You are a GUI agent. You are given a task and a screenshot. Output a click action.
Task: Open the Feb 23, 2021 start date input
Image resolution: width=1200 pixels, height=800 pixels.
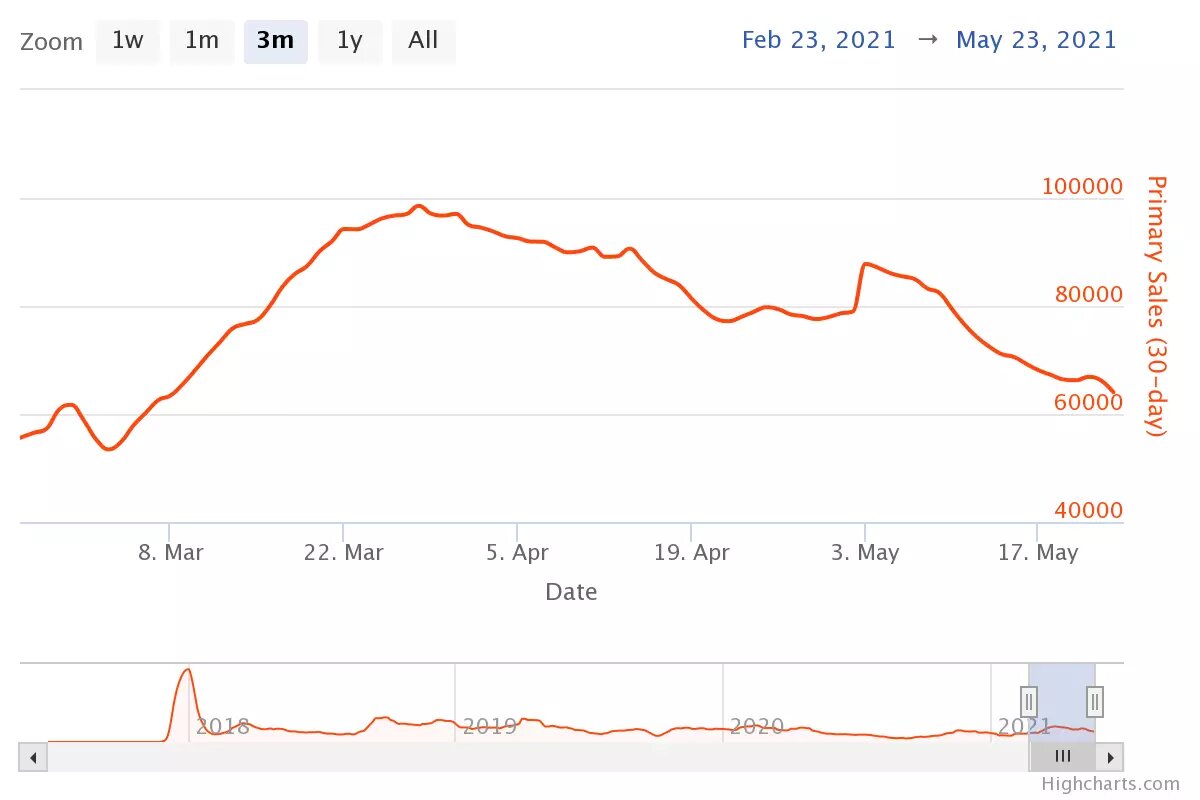click(820, 39)
